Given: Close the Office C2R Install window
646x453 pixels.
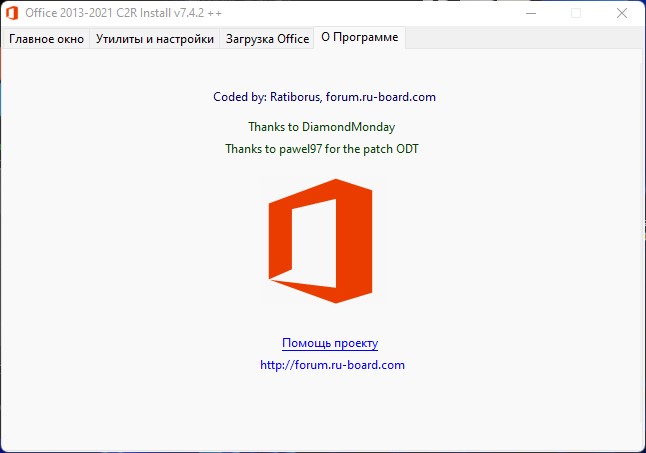Looking at the screenshot, I should pyautogui.click(x=622, y=13).
